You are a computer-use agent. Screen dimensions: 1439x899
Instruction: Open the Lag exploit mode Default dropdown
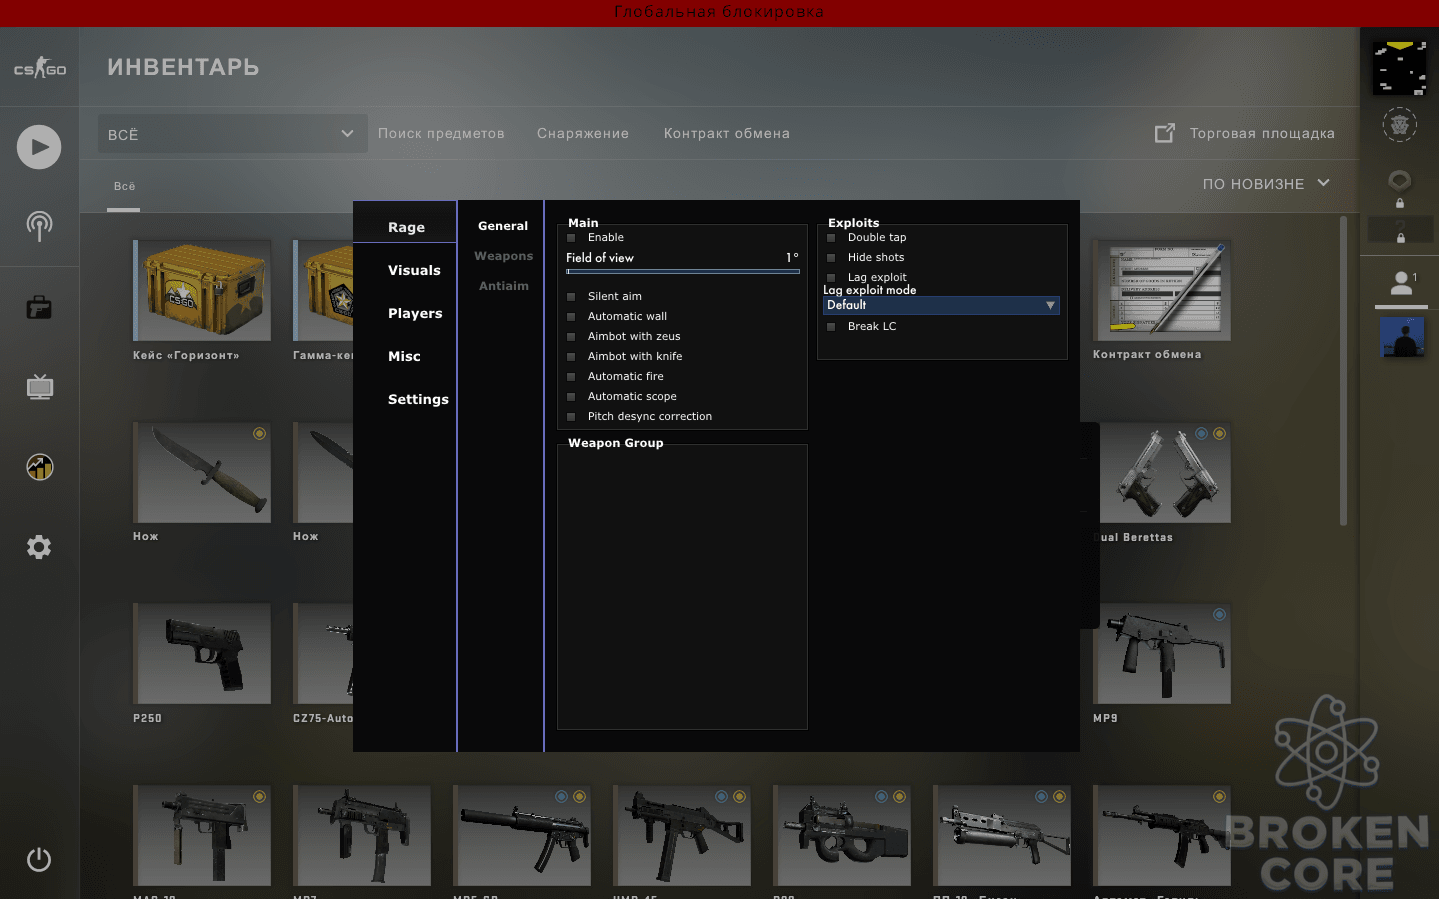[x=941, y=305]
